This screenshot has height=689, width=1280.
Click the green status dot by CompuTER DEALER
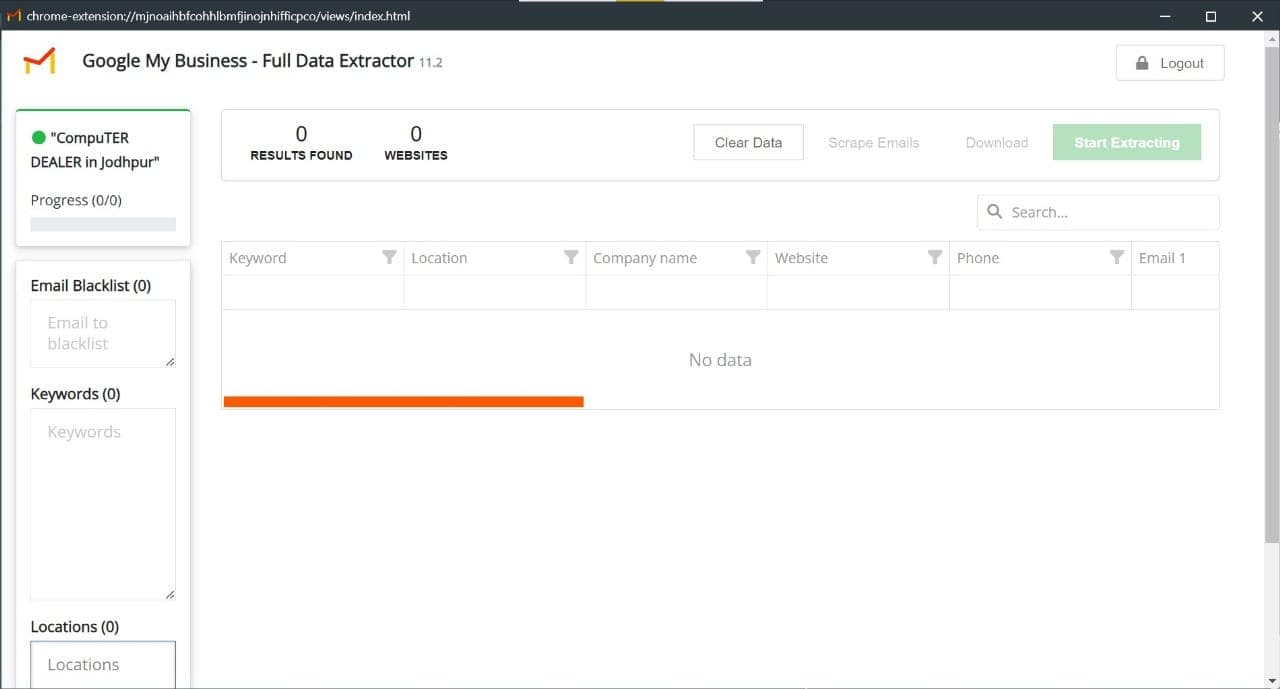tap(39, 138)
